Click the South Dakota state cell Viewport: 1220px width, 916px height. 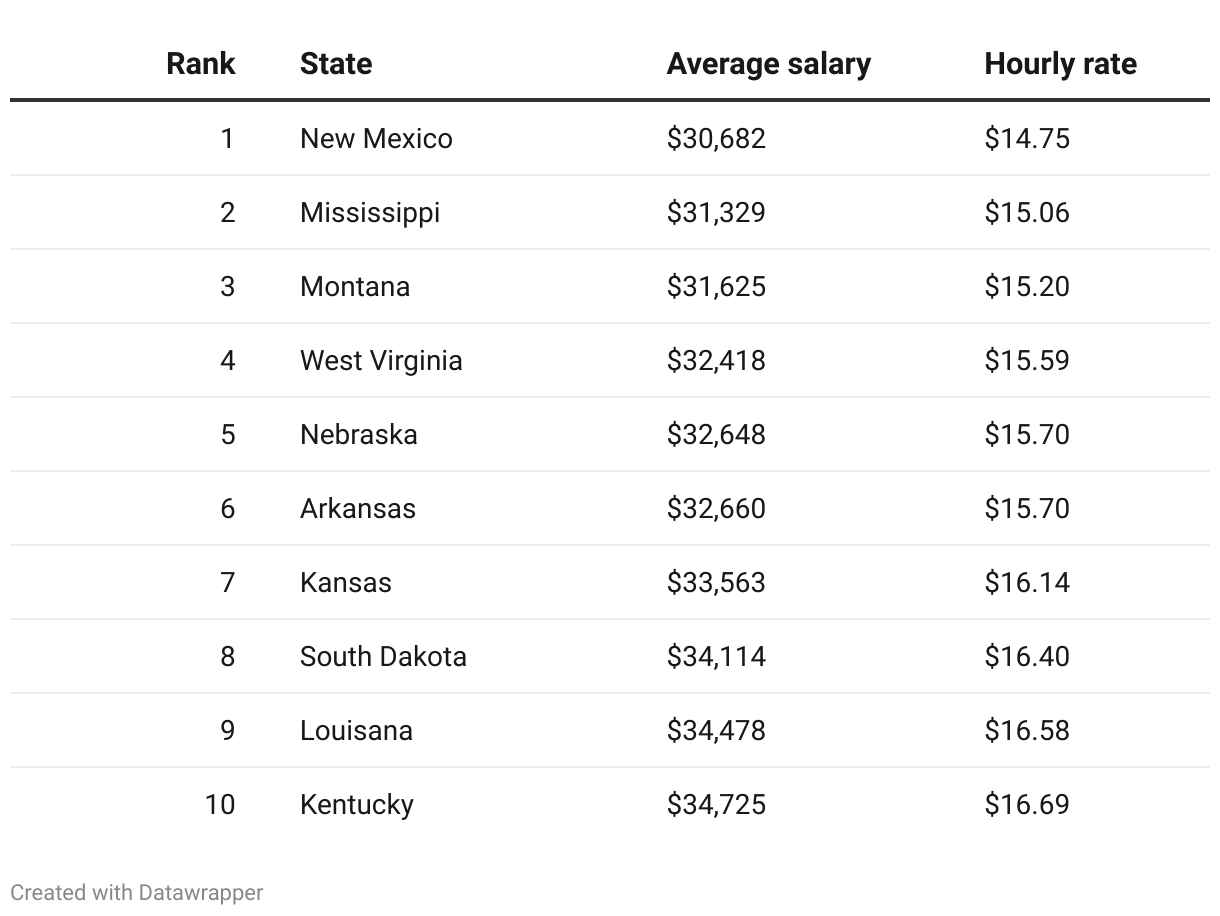(383, 656)
